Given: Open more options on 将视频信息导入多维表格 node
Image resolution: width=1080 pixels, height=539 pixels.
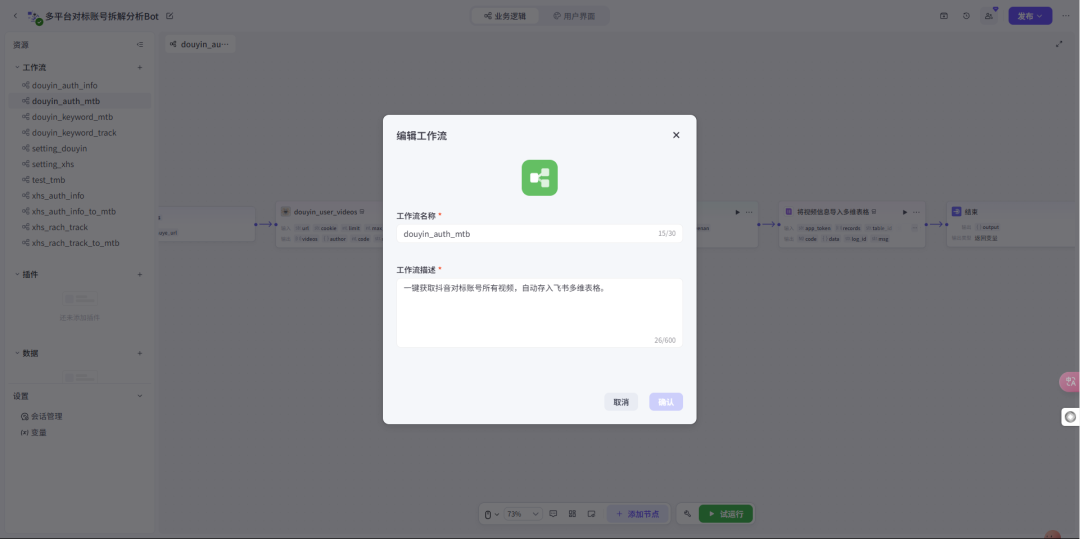Looking at the screenshot, I should pos(917,212).
